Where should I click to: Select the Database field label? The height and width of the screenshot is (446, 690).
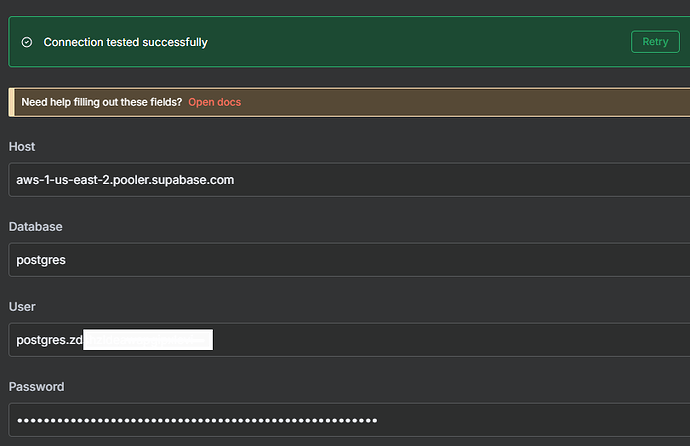34,227
